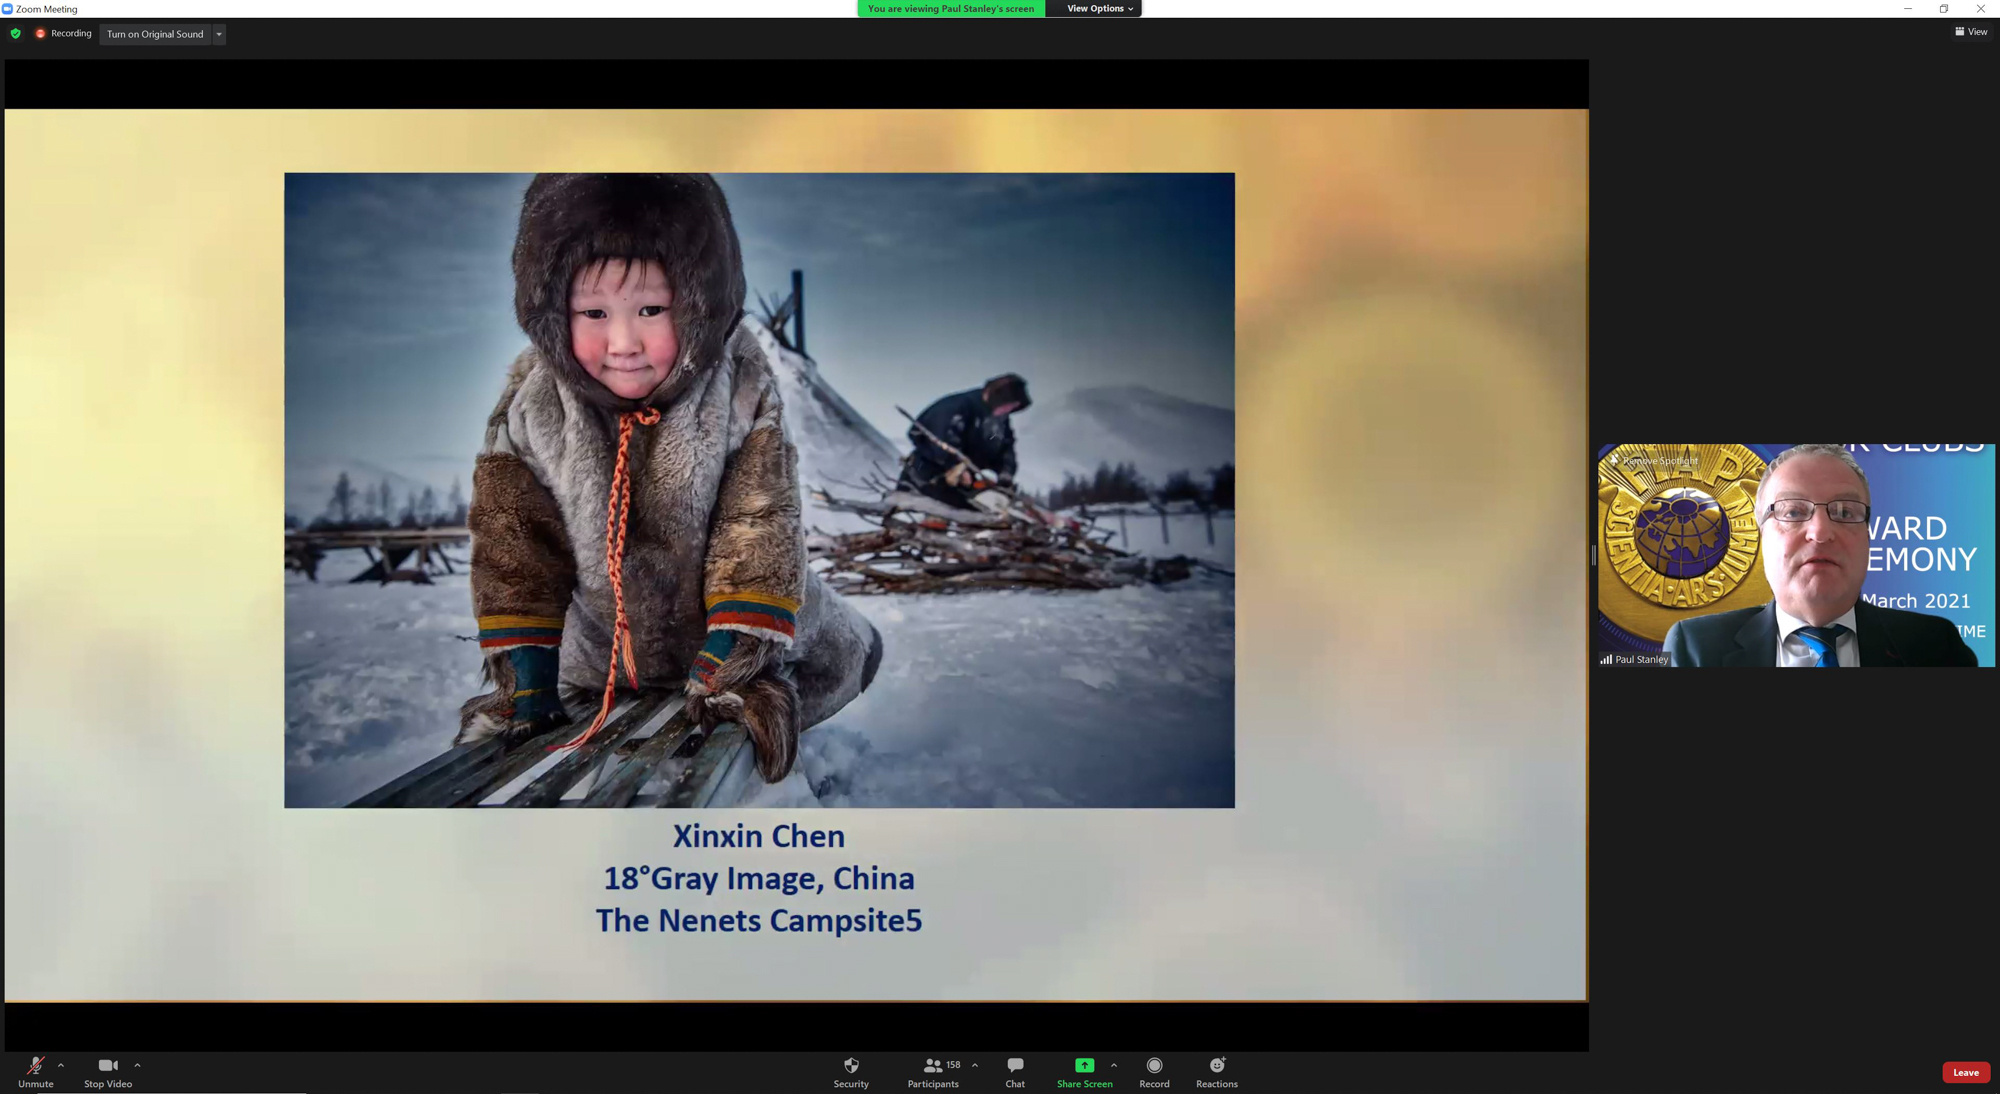The image size is (2000, 1094).
Task: Expand share screen options arrow
Action: [1113, 1065]
